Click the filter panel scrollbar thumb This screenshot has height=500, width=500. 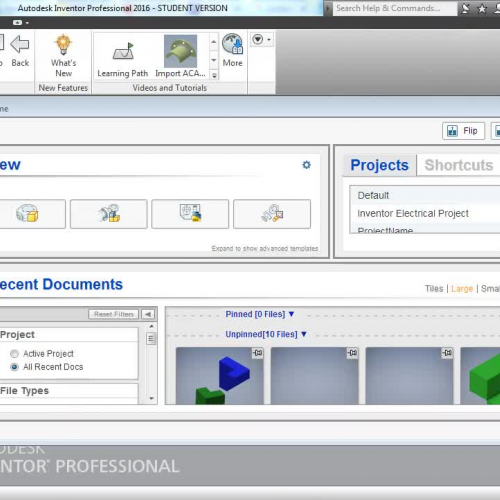tap(151, 339)
